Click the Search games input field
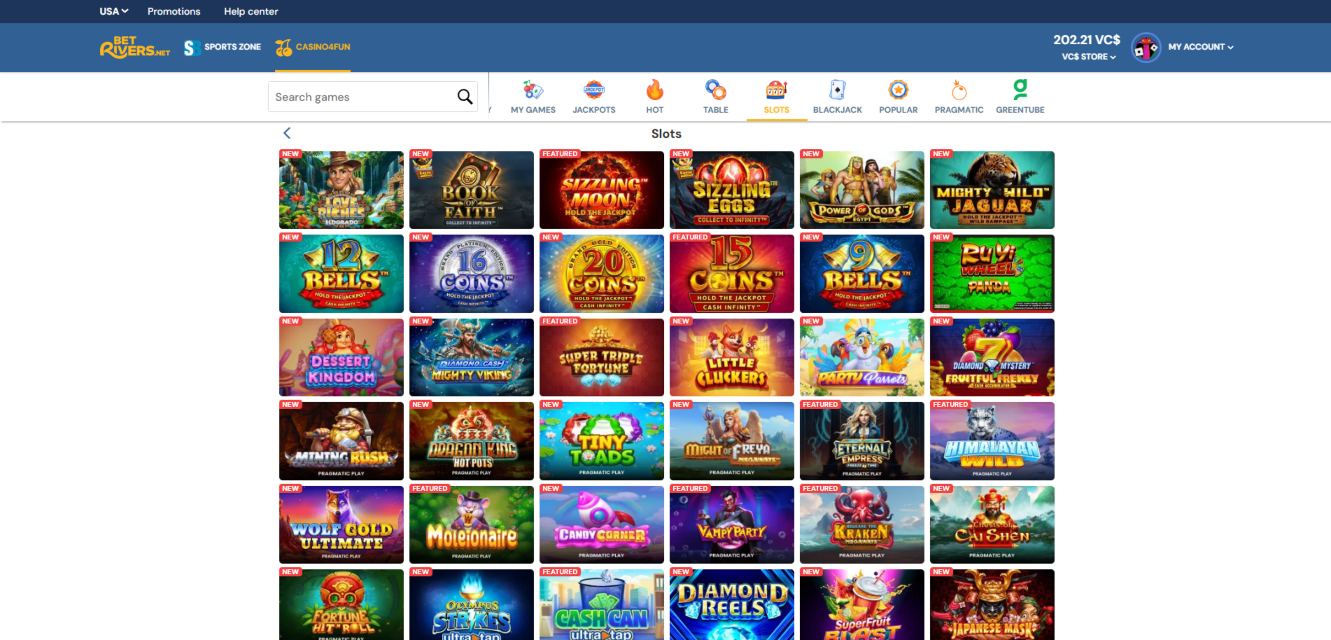This screenshot has width=1331, height=640. tap(360, 97)
